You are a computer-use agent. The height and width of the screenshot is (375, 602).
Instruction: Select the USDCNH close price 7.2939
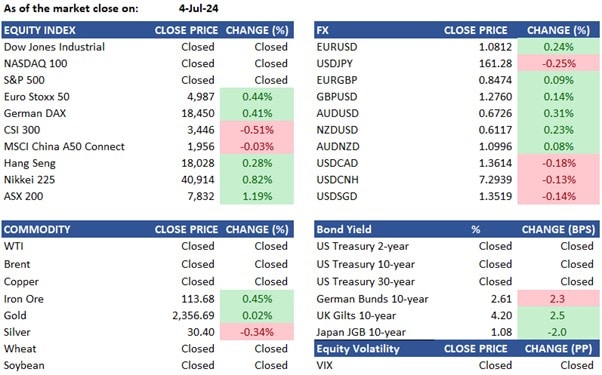point(495,180)
